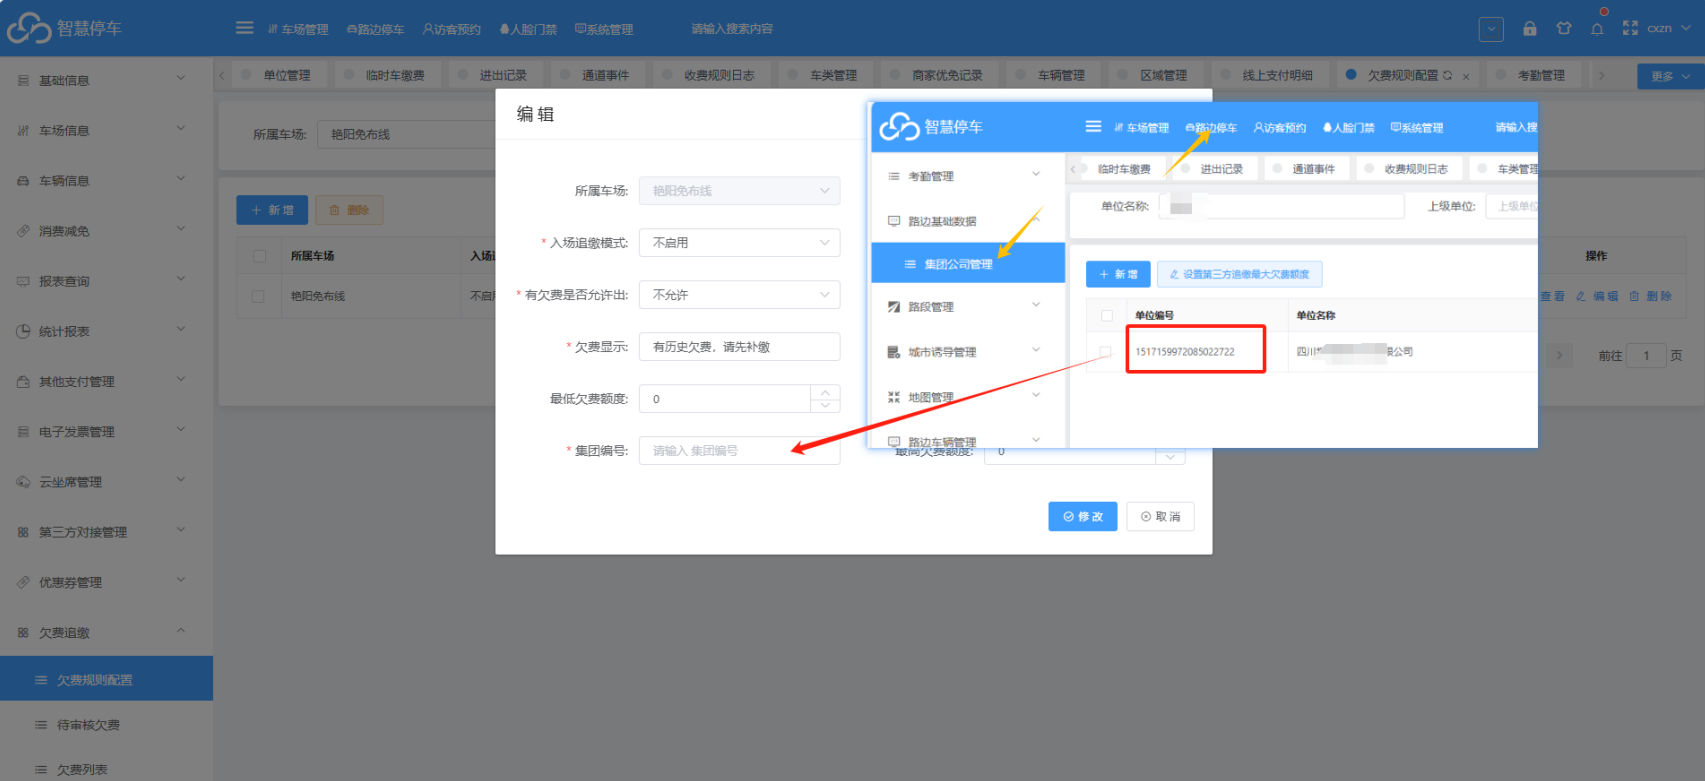This screenshot has width=1705, height=781.
Task: Close the 欠费规则配置 tab with its x icon
Action: 1466,76
